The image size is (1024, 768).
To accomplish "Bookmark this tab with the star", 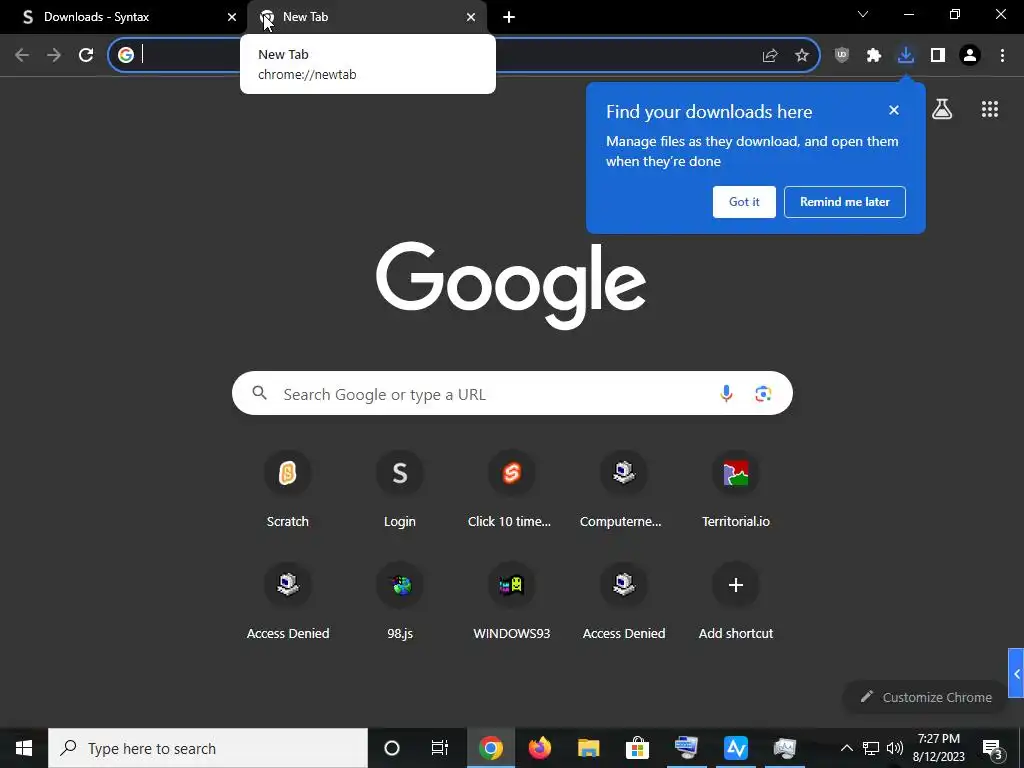I will tap(802, 55).
